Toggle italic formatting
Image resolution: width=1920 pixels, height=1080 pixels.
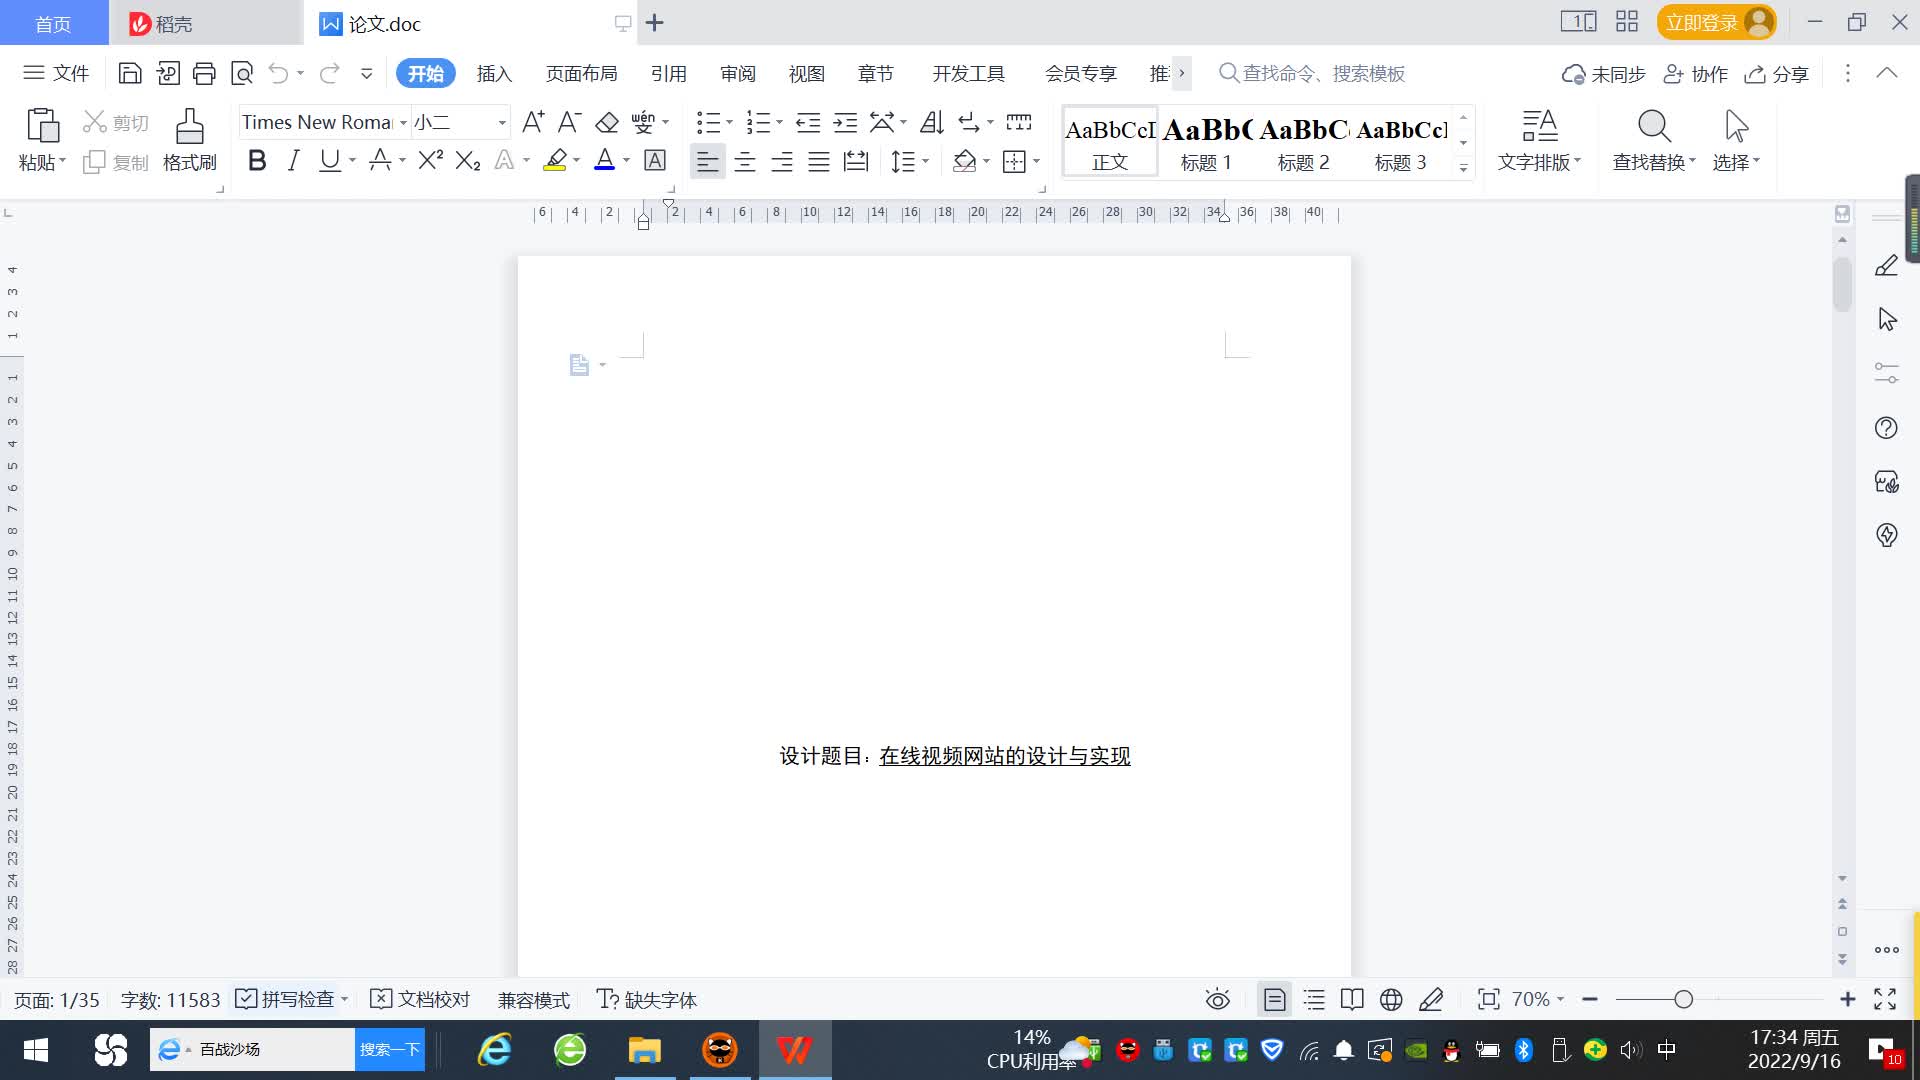(293, 160)
